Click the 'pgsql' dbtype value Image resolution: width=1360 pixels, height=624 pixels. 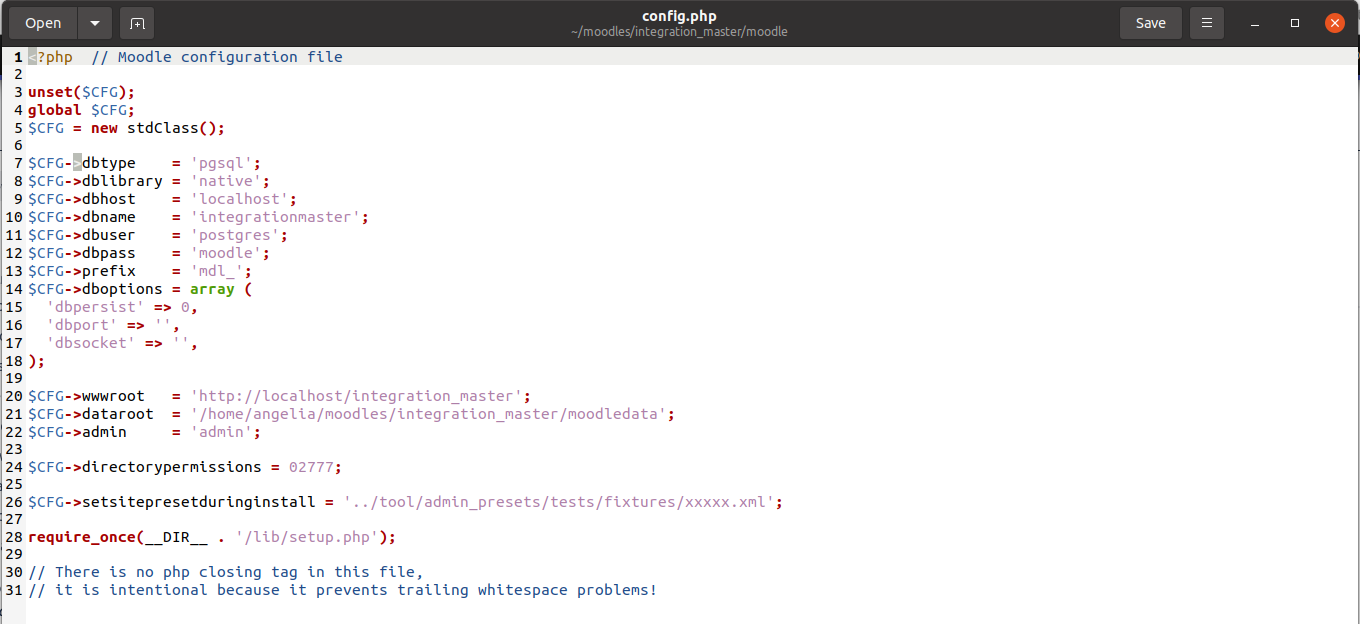click(x=221, y=163)
